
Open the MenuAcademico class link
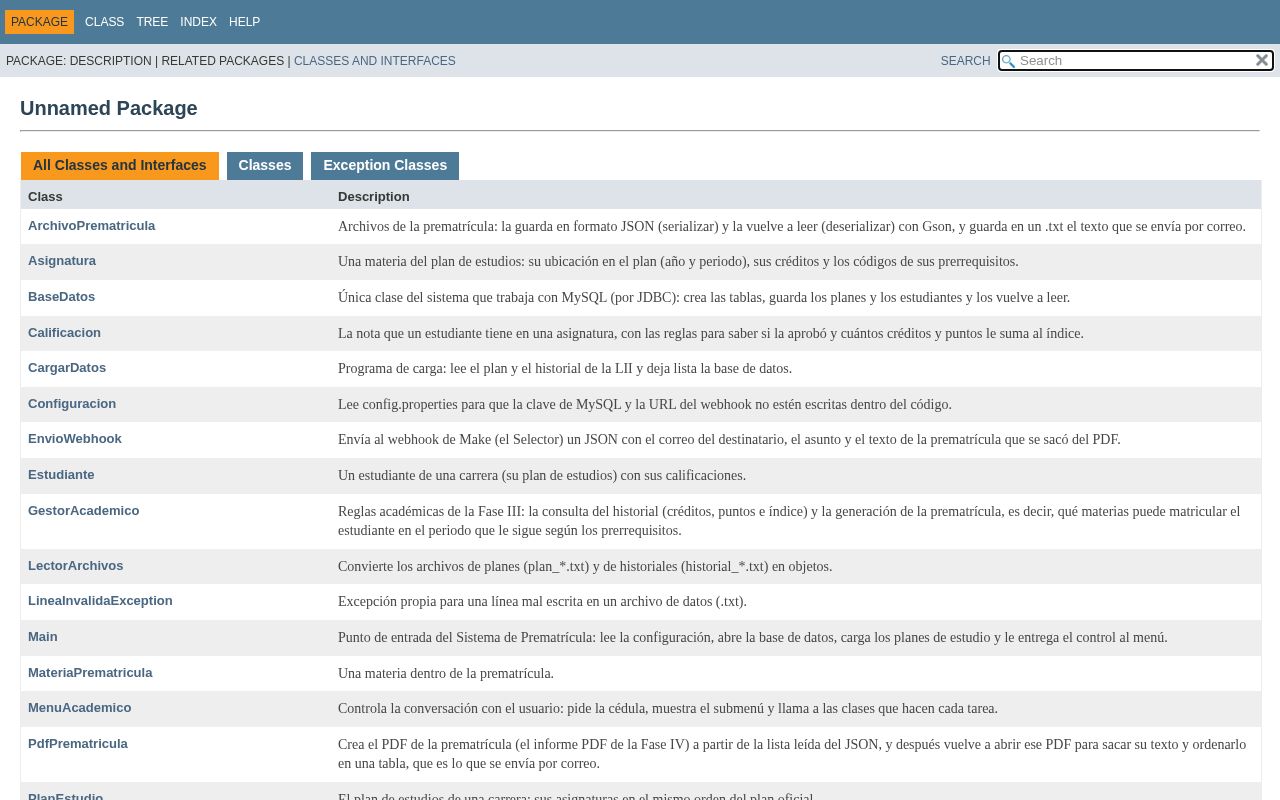79,708
